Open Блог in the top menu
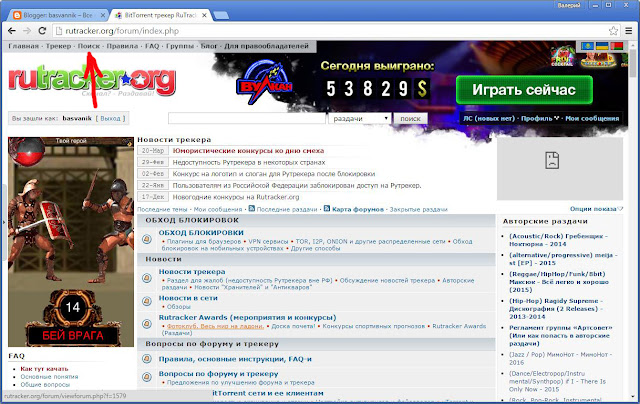Screen dimensions: 640x404 pos(209,46)
